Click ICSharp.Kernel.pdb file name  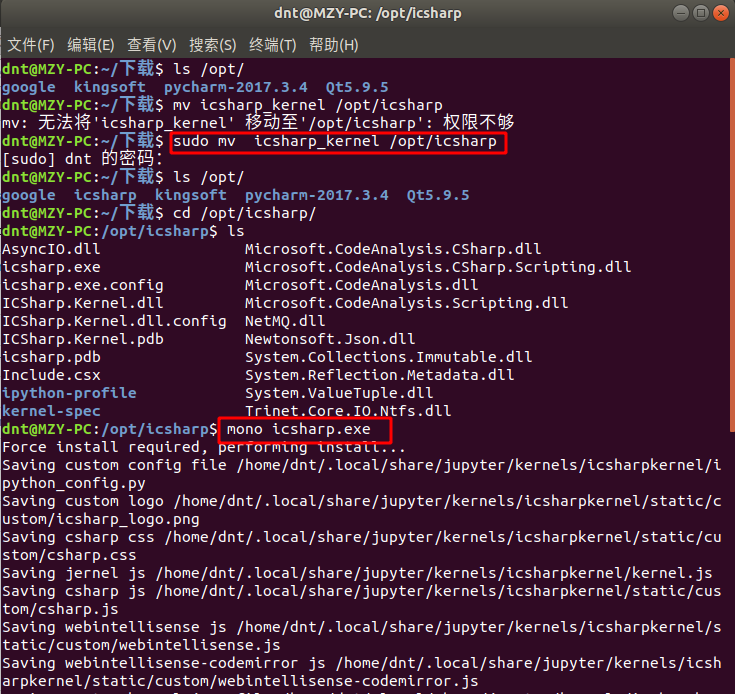[82, 339]
